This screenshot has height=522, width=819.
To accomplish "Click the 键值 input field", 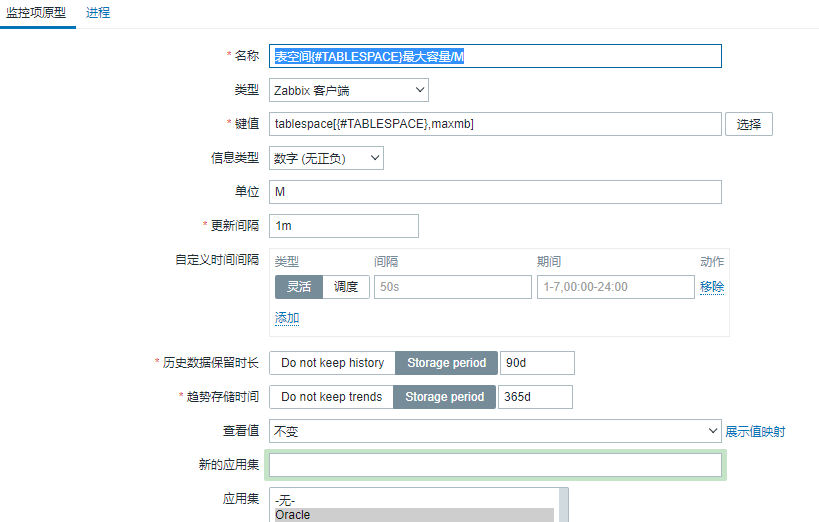I will (495, 124).
